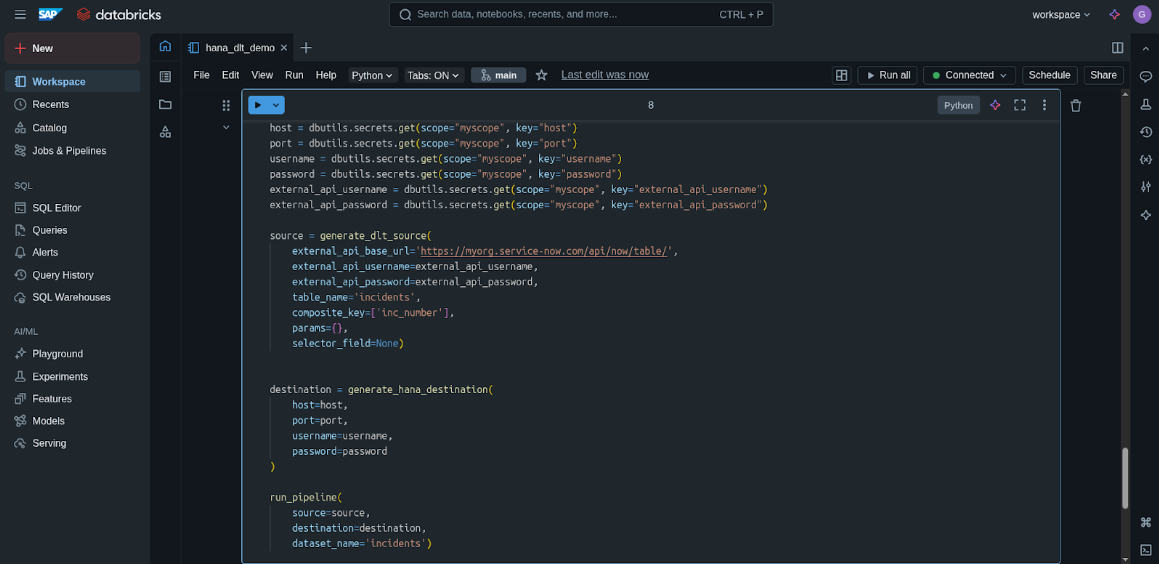Open the table of contents panel icon
This screenshot has height=564, width=1159.
click(166, 76)
